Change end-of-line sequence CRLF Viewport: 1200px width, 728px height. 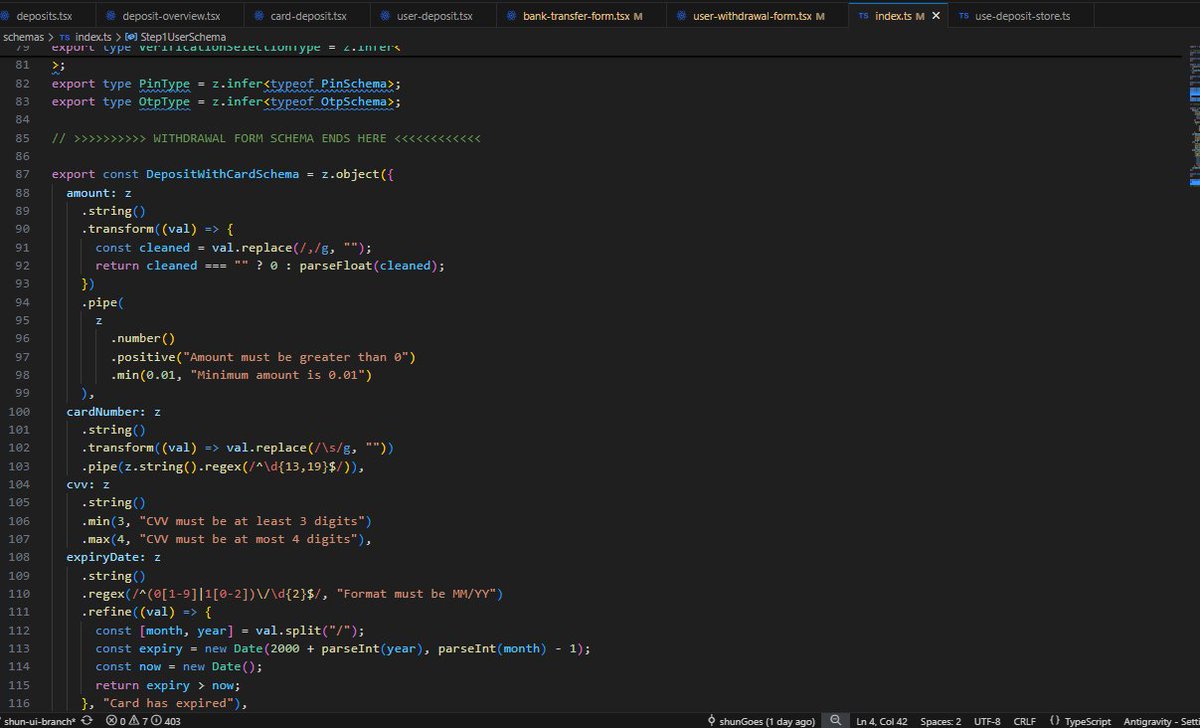(x=1025, y=720)
